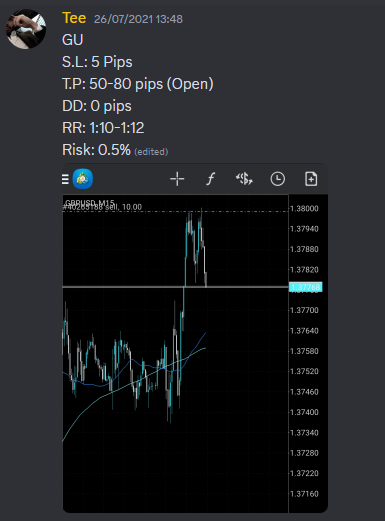Click the "(edited)" marker
The image size is (385, 521).
click(x=151, y=152)
